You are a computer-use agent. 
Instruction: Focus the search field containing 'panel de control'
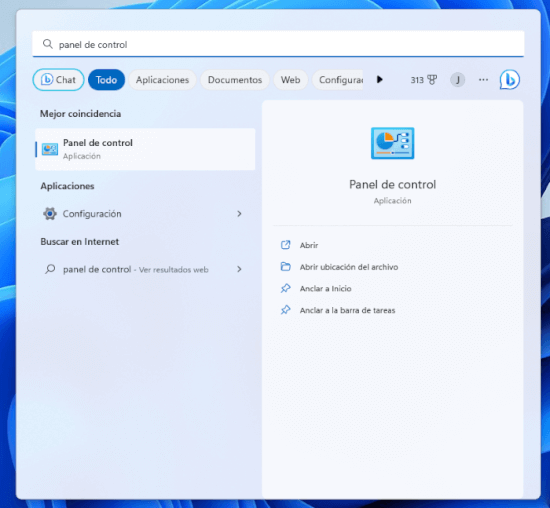278,44
